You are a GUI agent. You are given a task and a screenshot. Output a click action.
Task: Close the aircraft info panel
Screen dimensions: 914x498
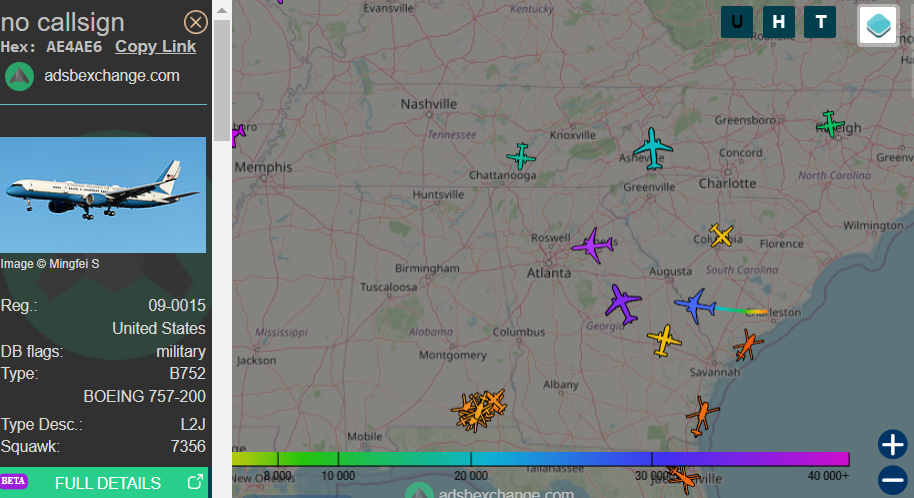[x=195, y=23]
